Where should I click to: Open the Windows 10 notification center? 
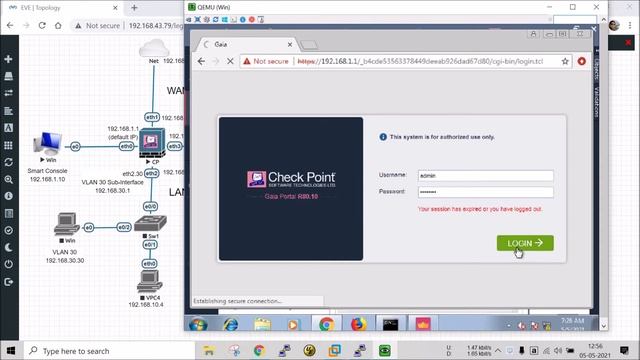click(x=624, y=351)
